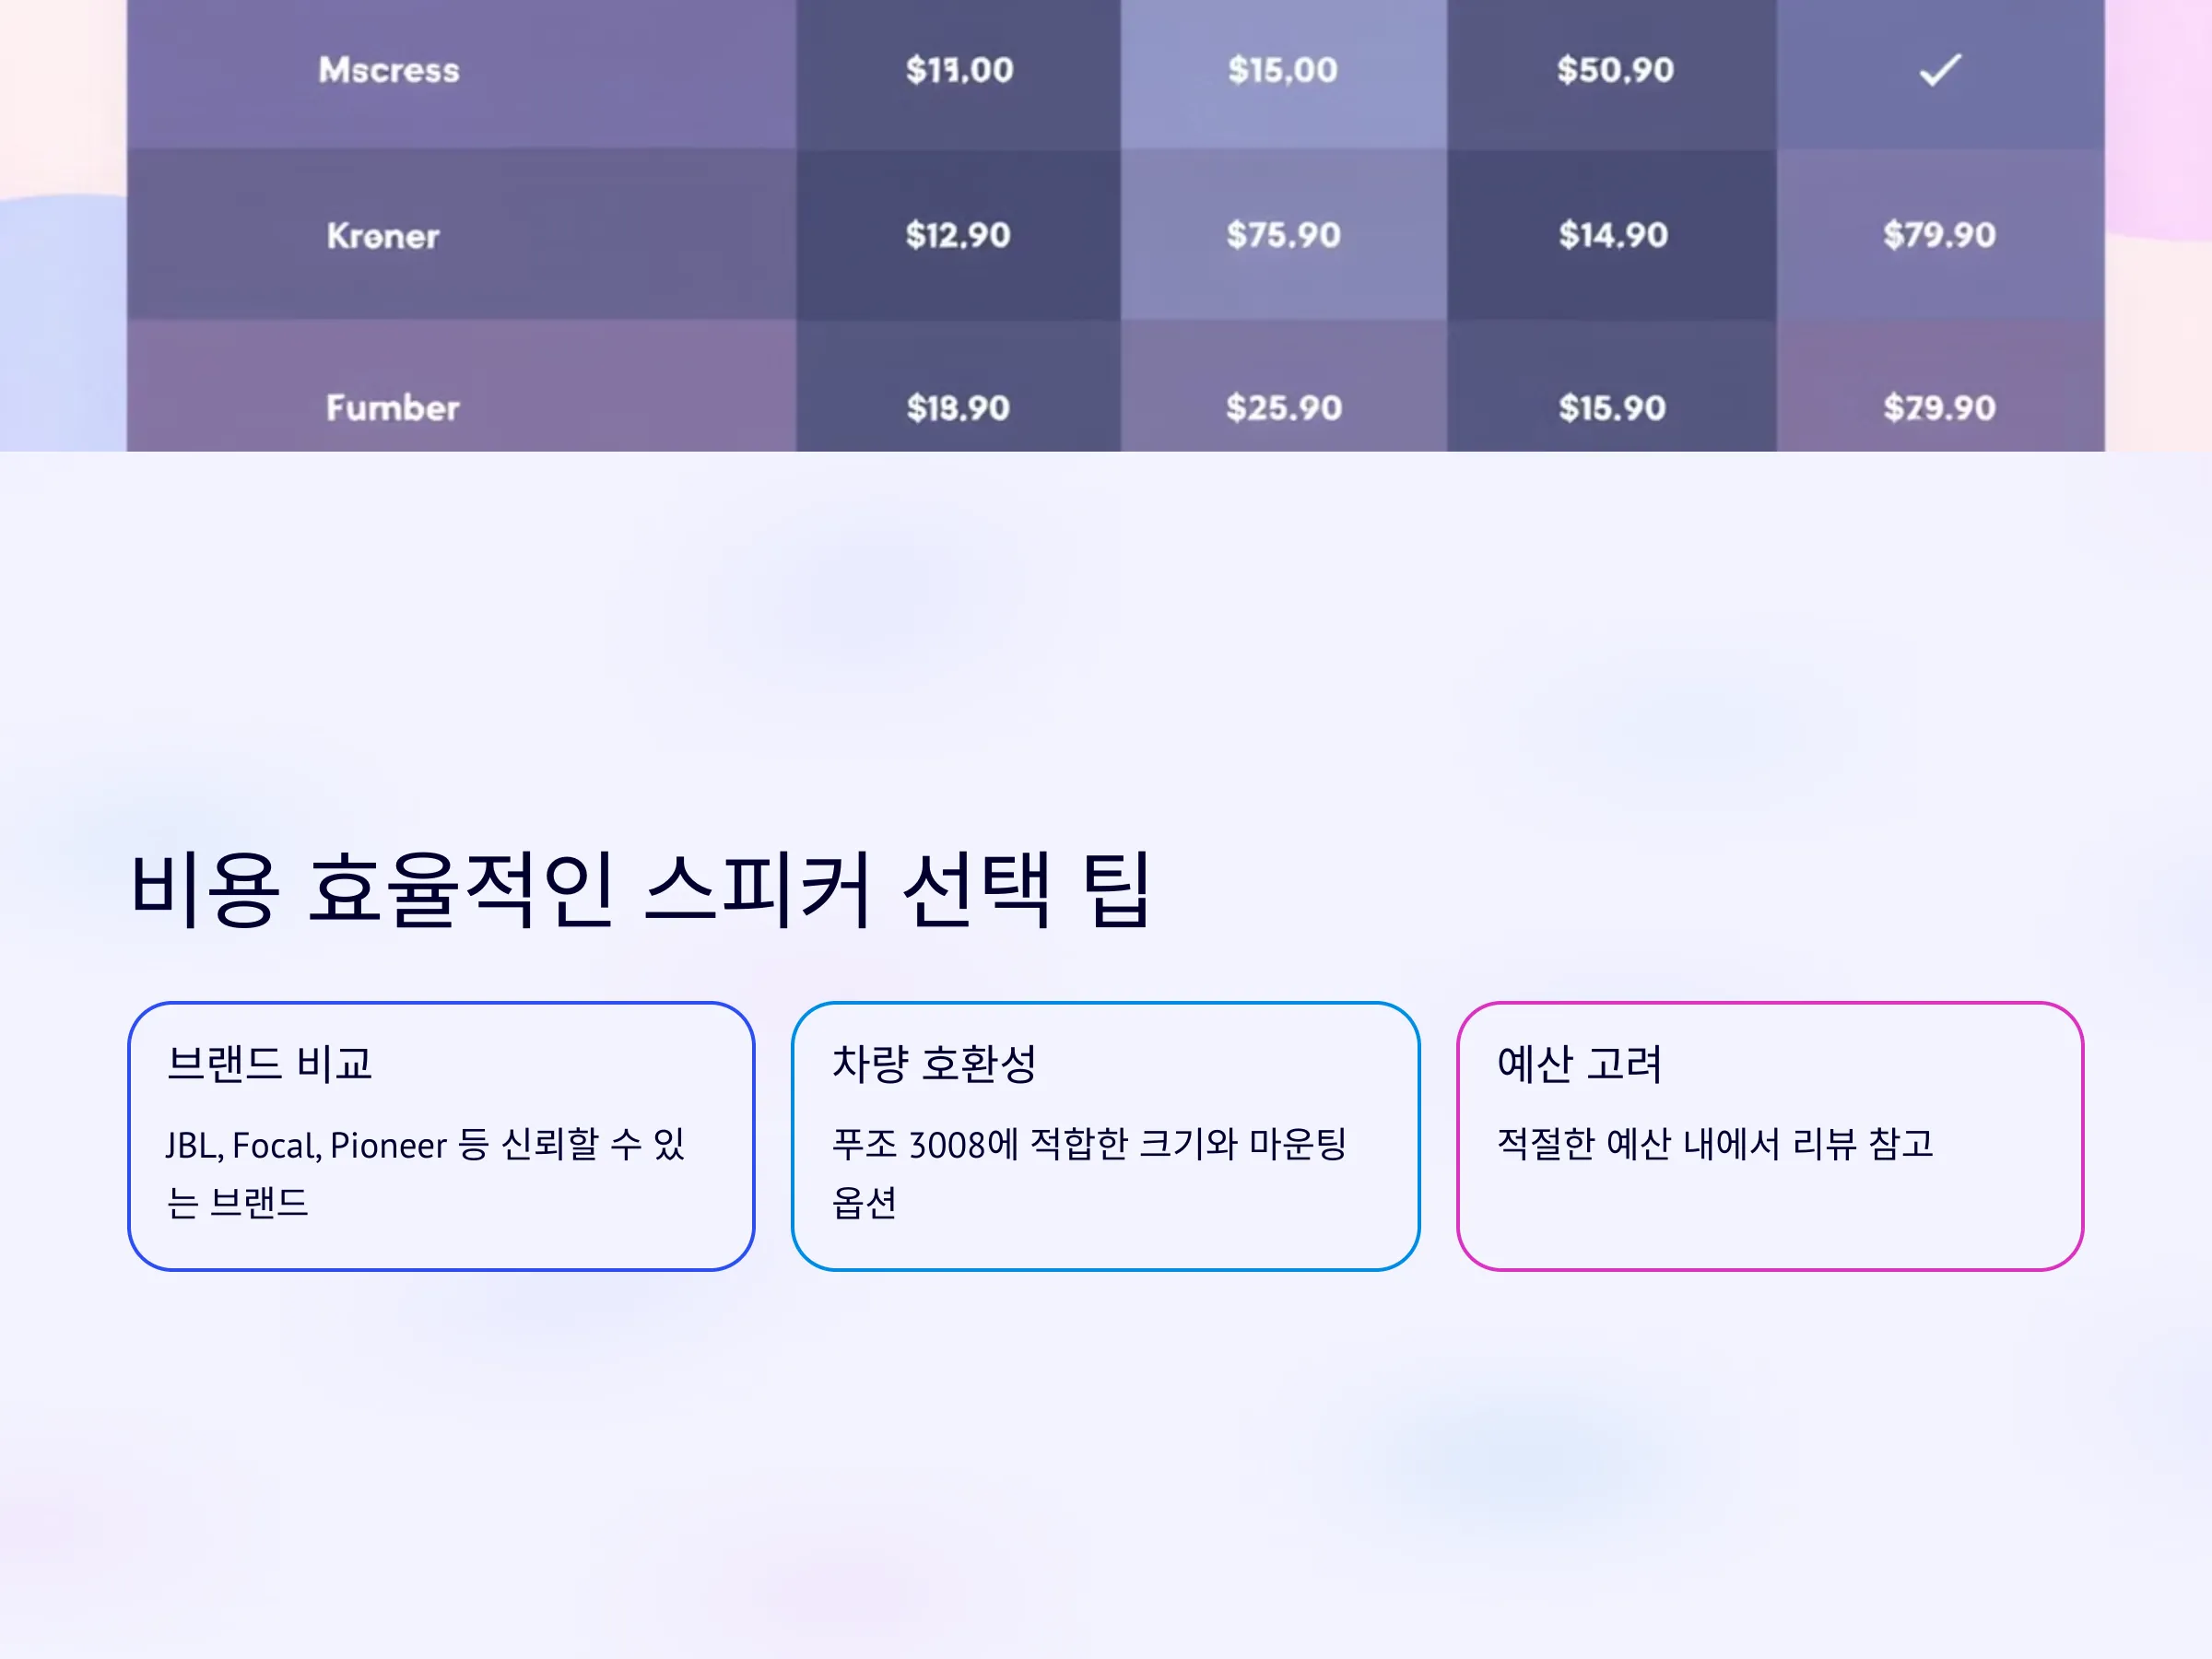This screenshot has height=1659, width=2212.
Task: Open the 브랜드 비교 card
Action: tap(441, 1136)
